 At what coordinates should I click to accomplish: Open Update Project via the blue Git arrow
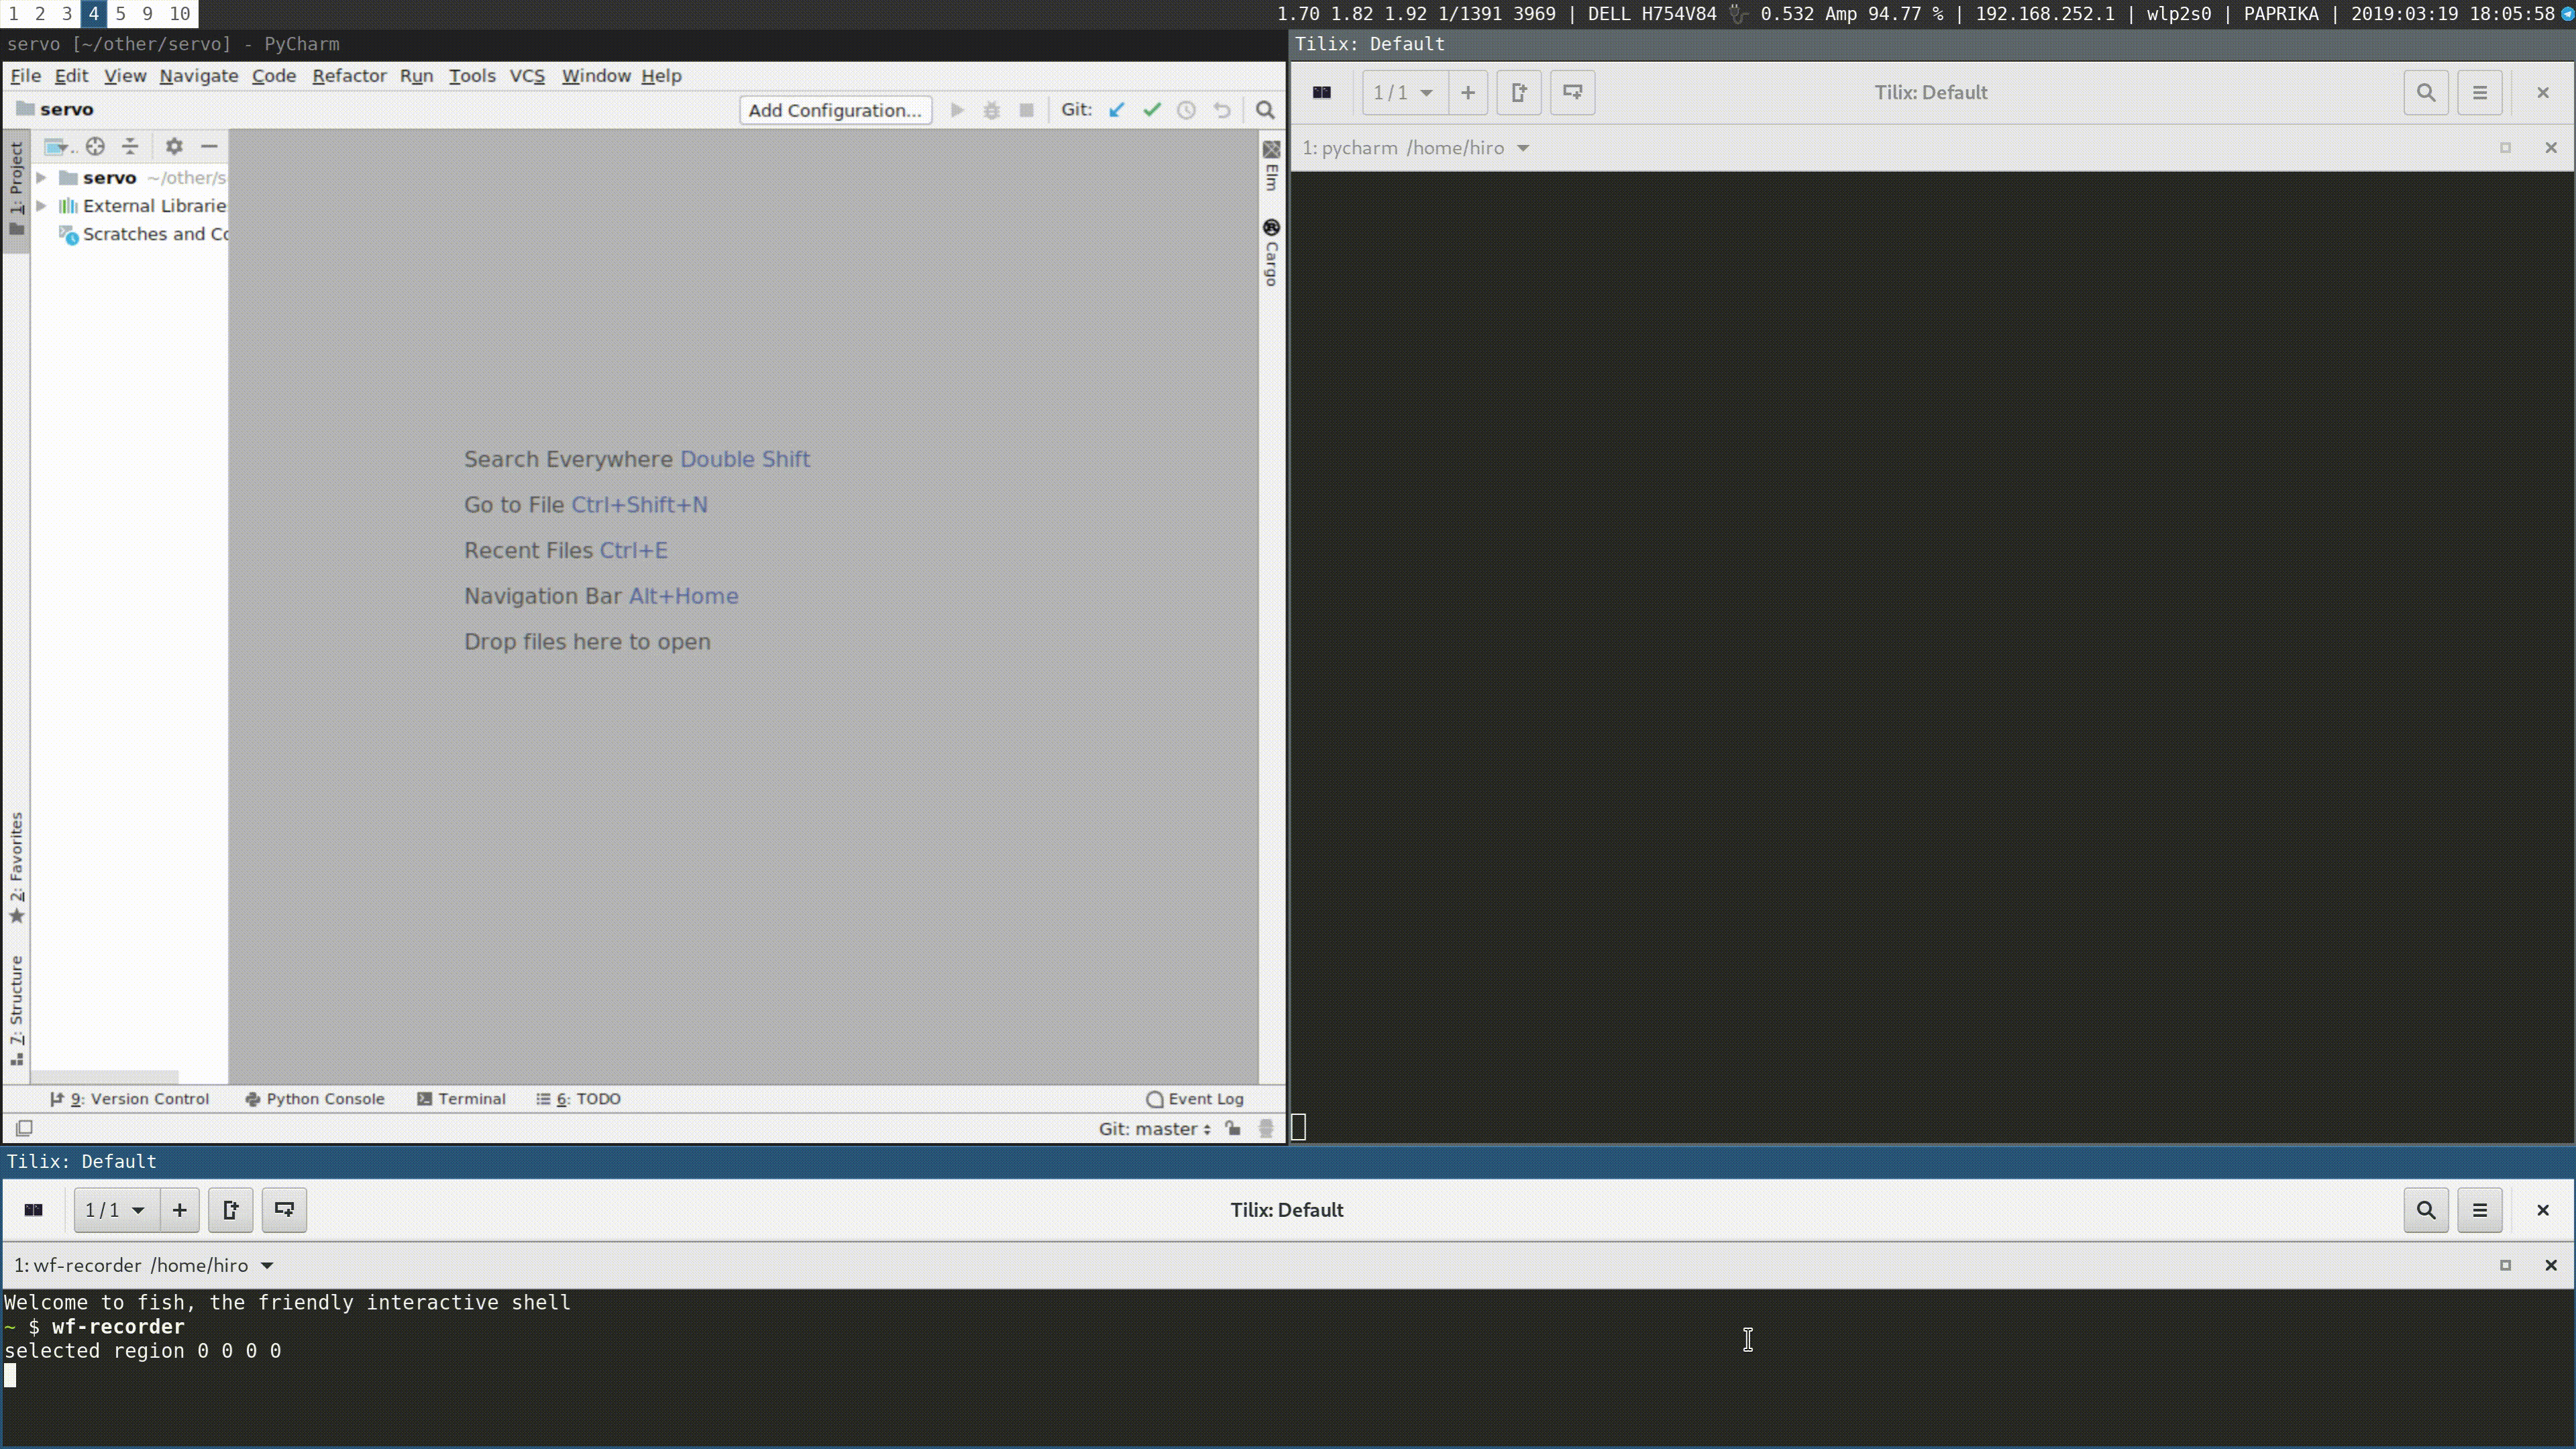coord(1117,110)
